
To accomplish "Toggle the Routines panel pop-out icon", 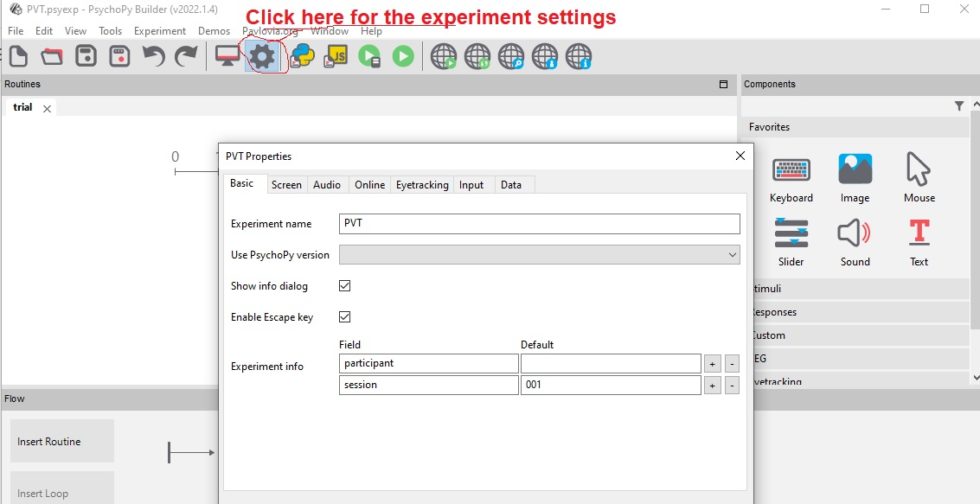I will [724, 84].
